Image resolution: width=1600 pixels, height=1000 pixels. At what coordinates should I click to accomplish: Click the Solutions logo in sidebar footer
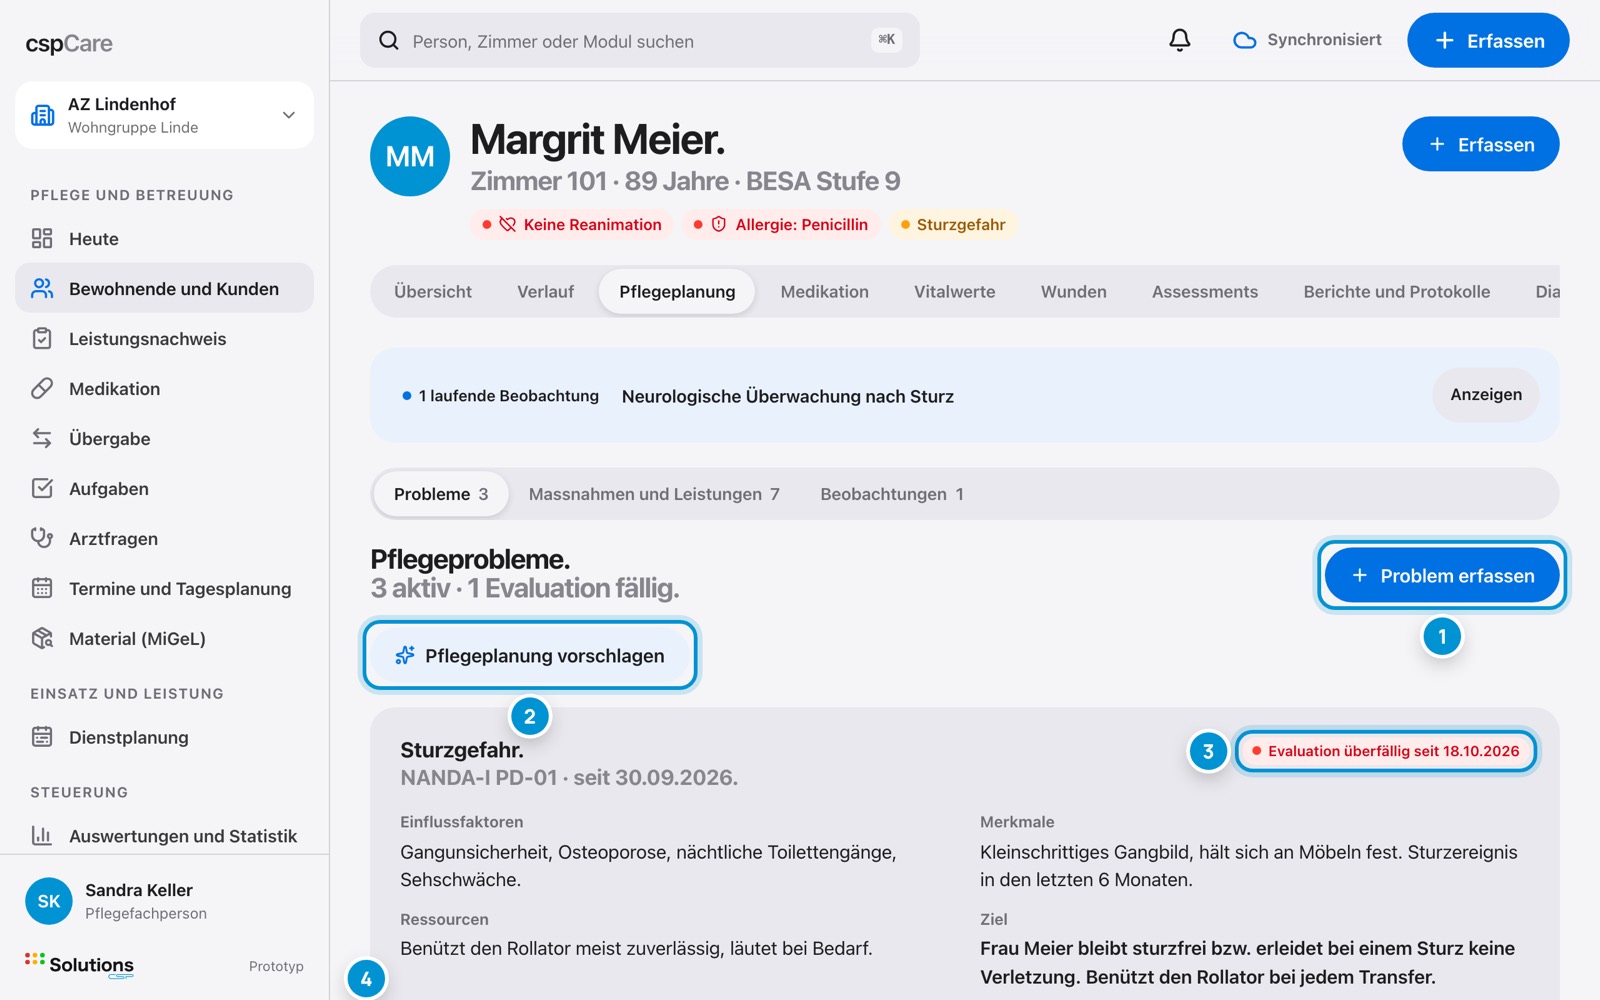coord(80,965)
